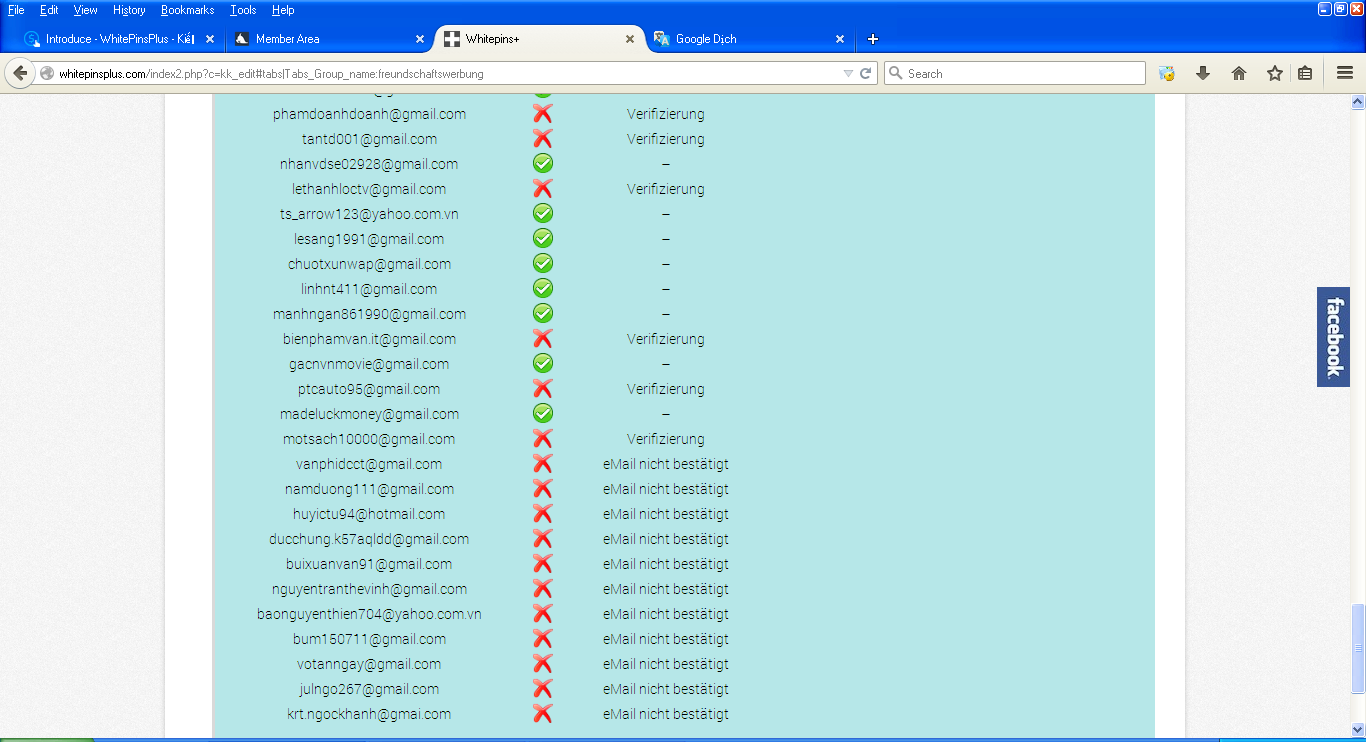Open the Downloads panel arrow icon
Screen dimensions: 1366x742
tap(1203, 73)
